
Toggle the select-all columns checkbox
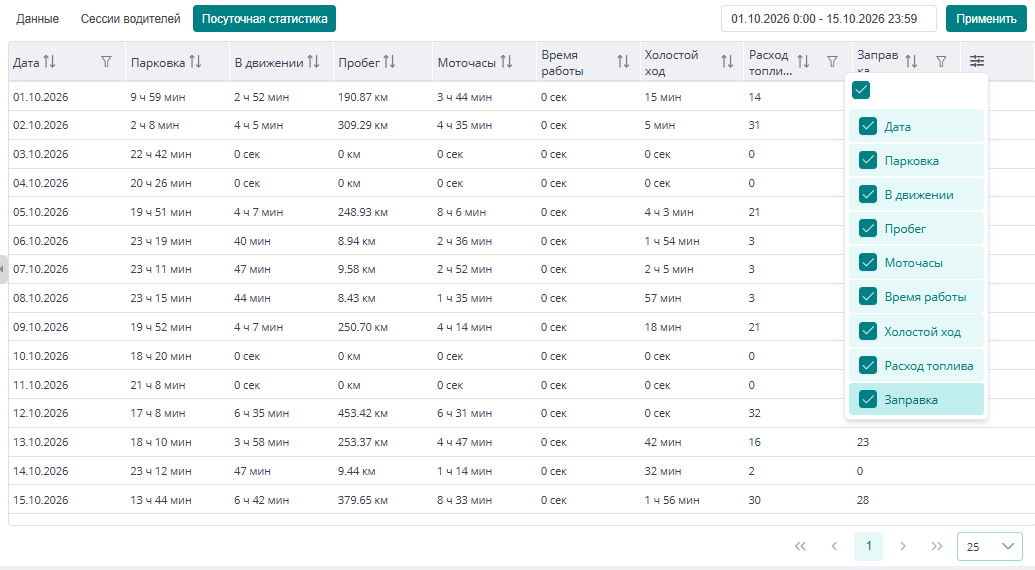pos(861,90)
